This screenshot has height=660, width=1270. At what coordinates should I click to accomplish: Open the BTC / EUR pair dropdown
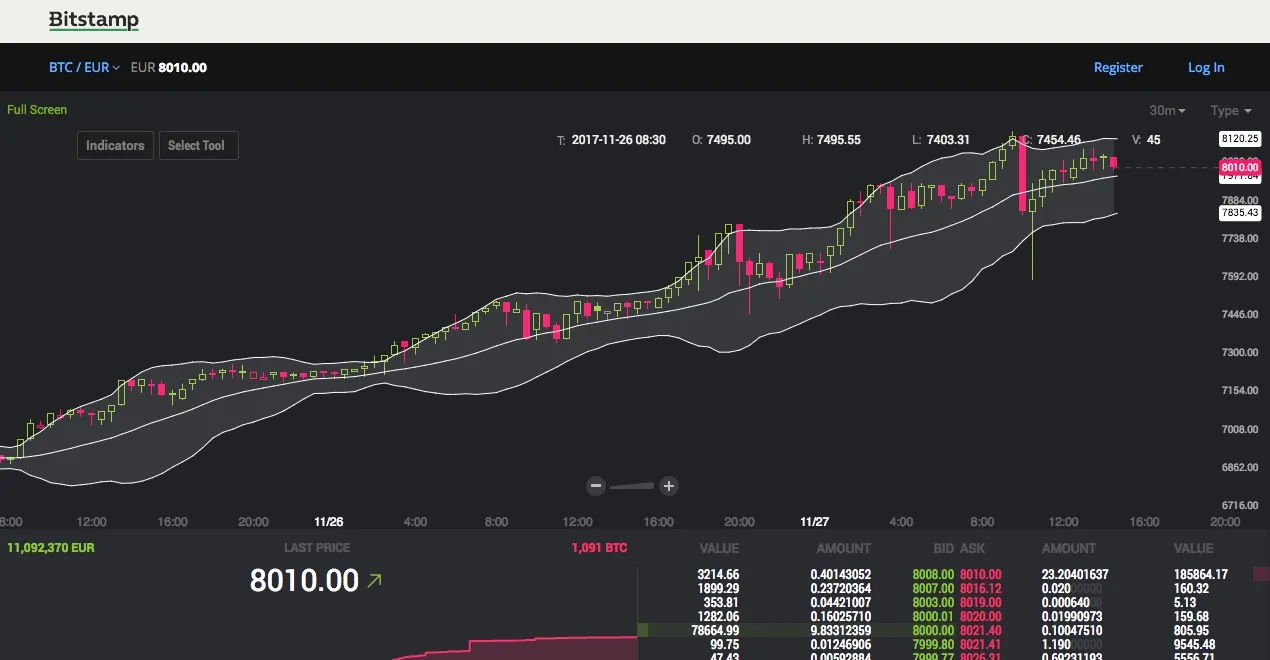point(84,68)
